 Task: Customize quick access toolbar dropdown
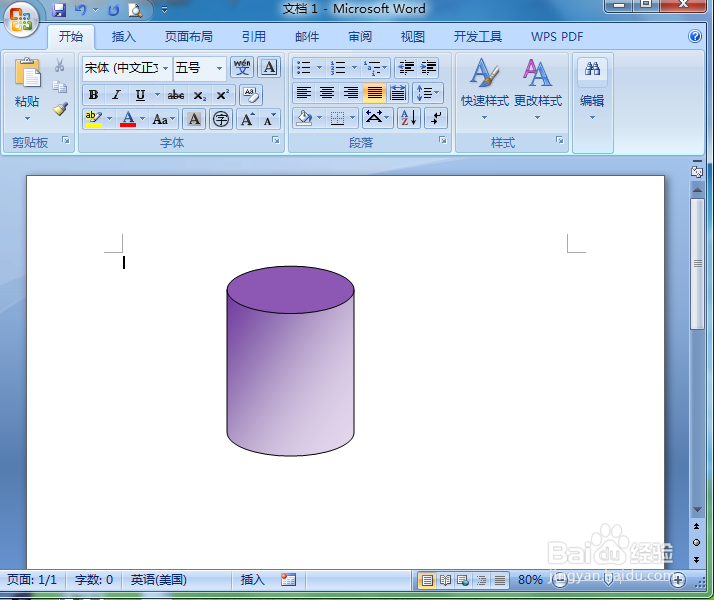[164, 10]
